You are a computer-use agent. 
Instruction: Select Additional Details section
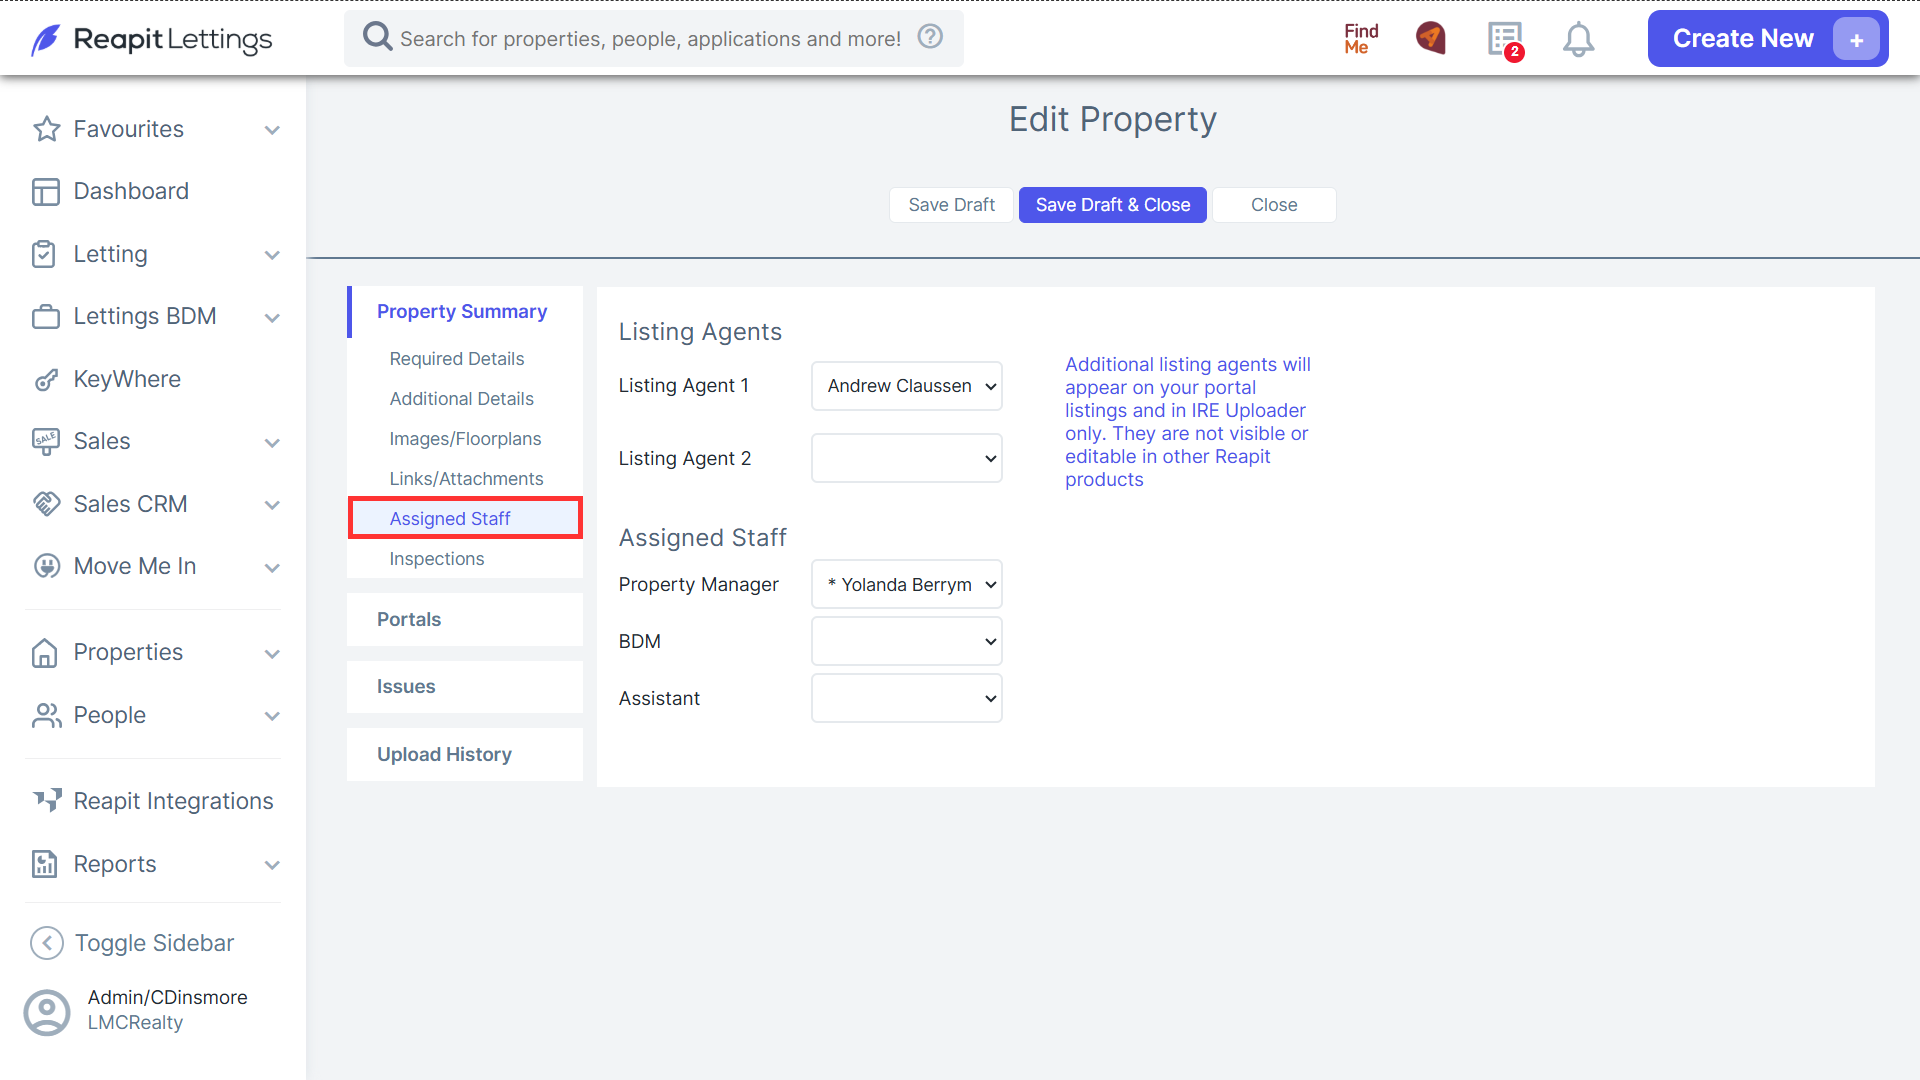461,399
